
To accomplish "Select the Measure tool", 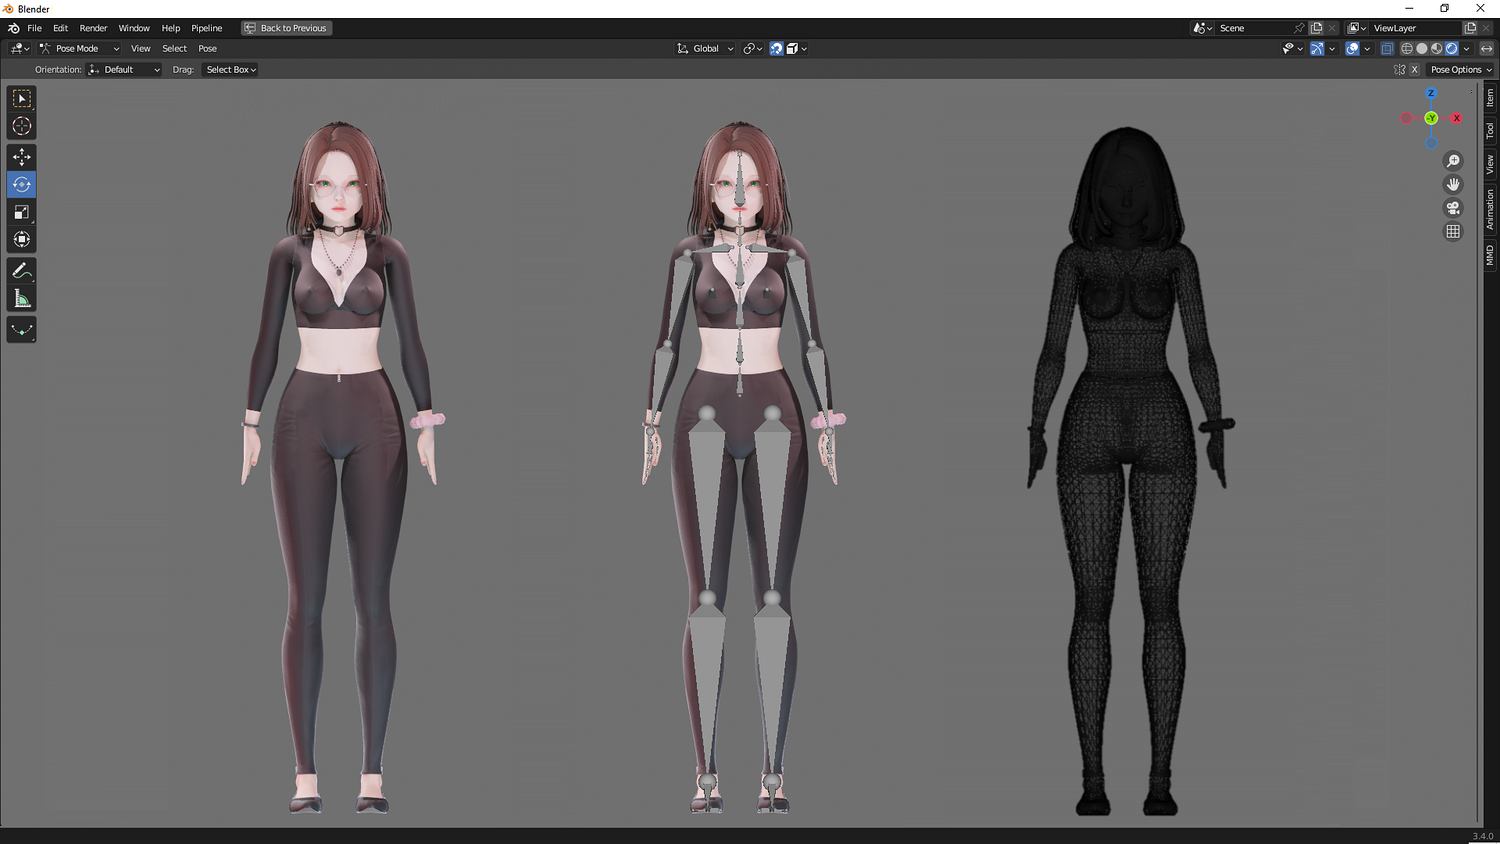I will pyautogui.click(x=21, y=298).
